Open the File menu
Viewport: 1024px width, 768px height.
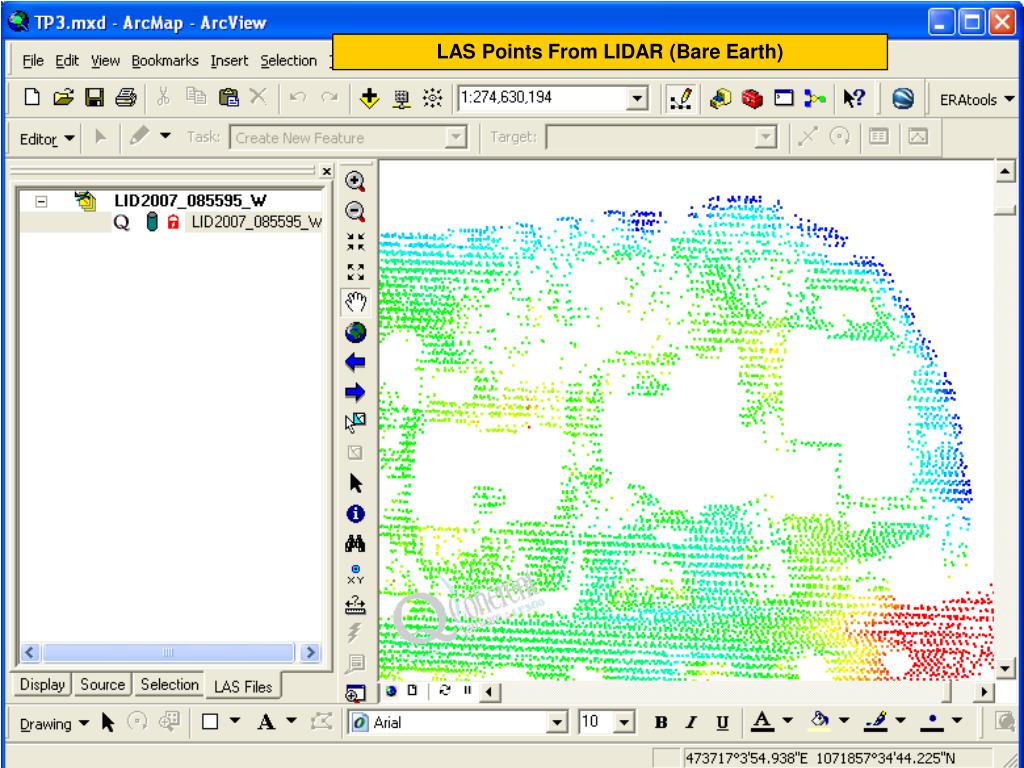pos(33,61)
